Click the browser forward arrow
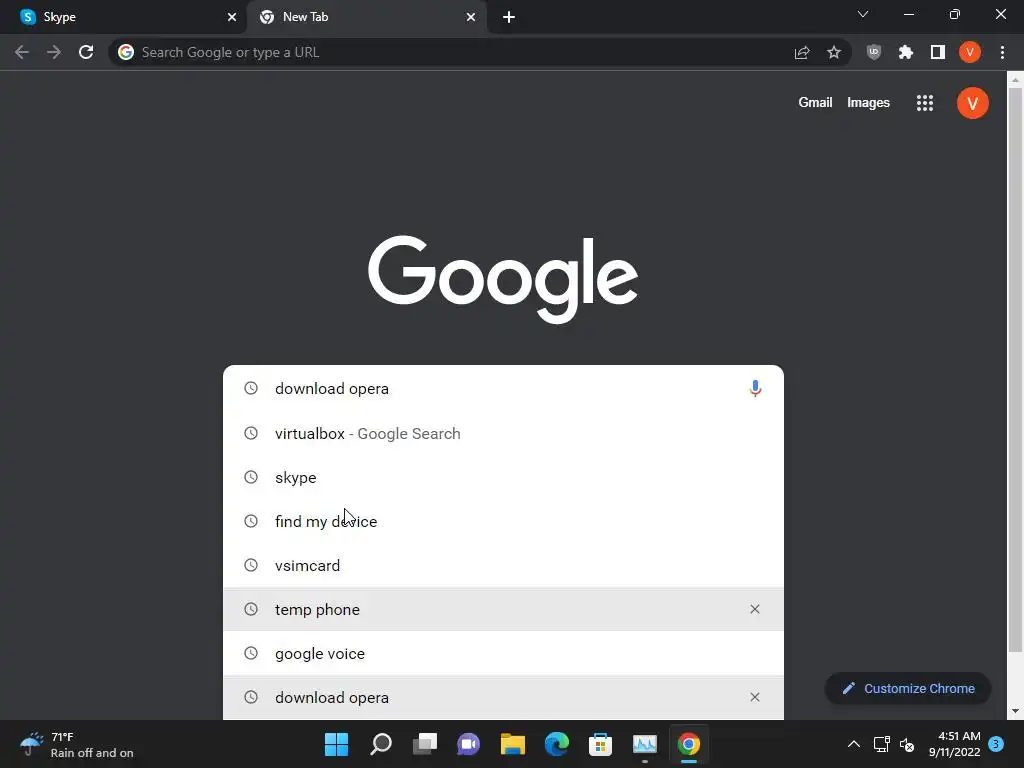Image resolution: width=1024 pixels, height=768 pixels. click(54, 52)
